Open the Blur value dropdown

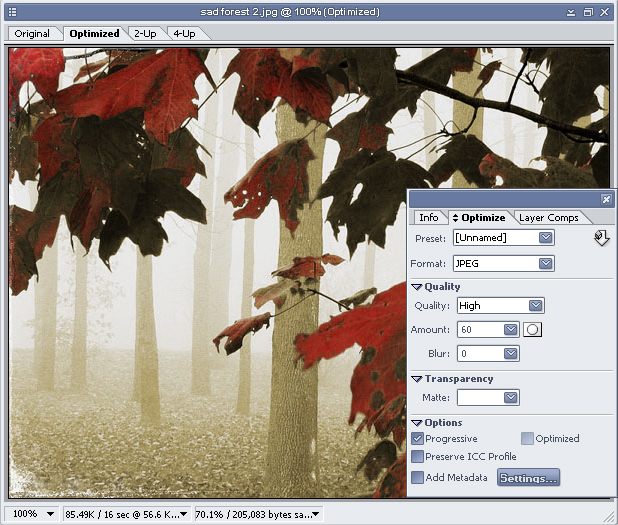(511, 353)
